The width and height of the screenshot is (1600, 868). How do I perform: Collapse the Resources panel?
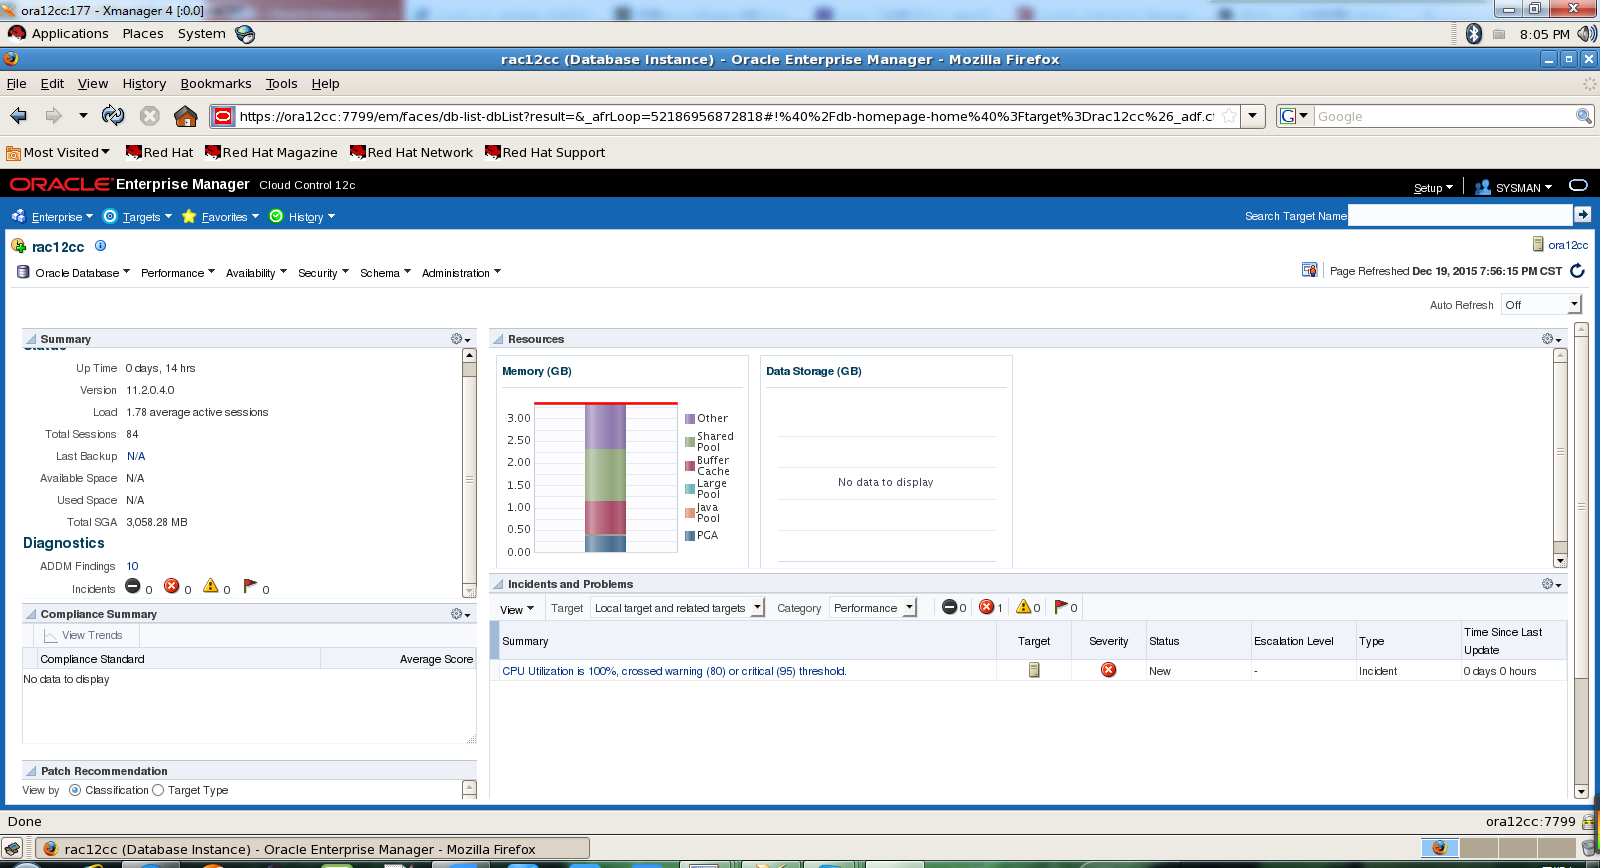click(x=497, y=340)
